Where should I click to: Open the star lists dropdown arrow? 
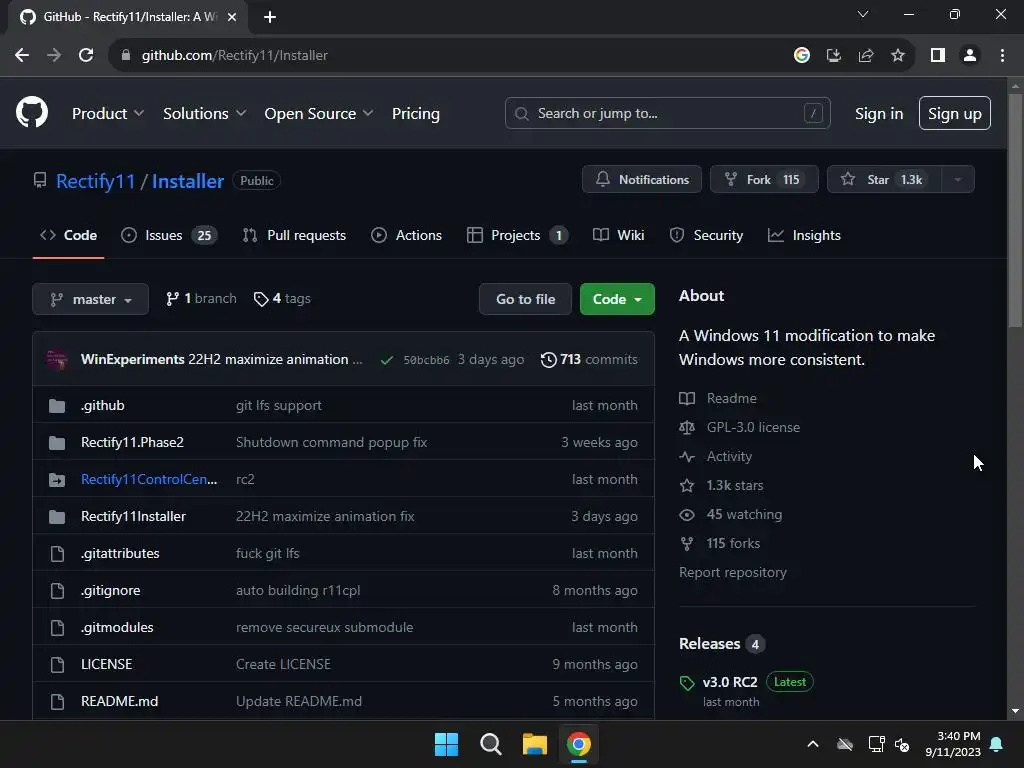[958, 179]
